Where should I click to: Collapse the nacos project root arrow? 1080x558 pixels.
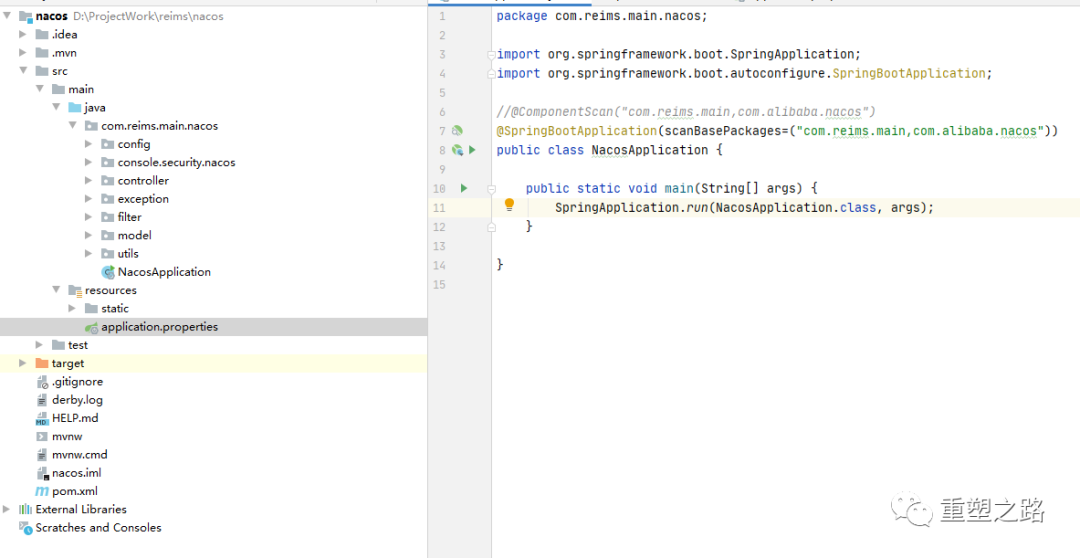pyautogui.click(x=7, y=16)
